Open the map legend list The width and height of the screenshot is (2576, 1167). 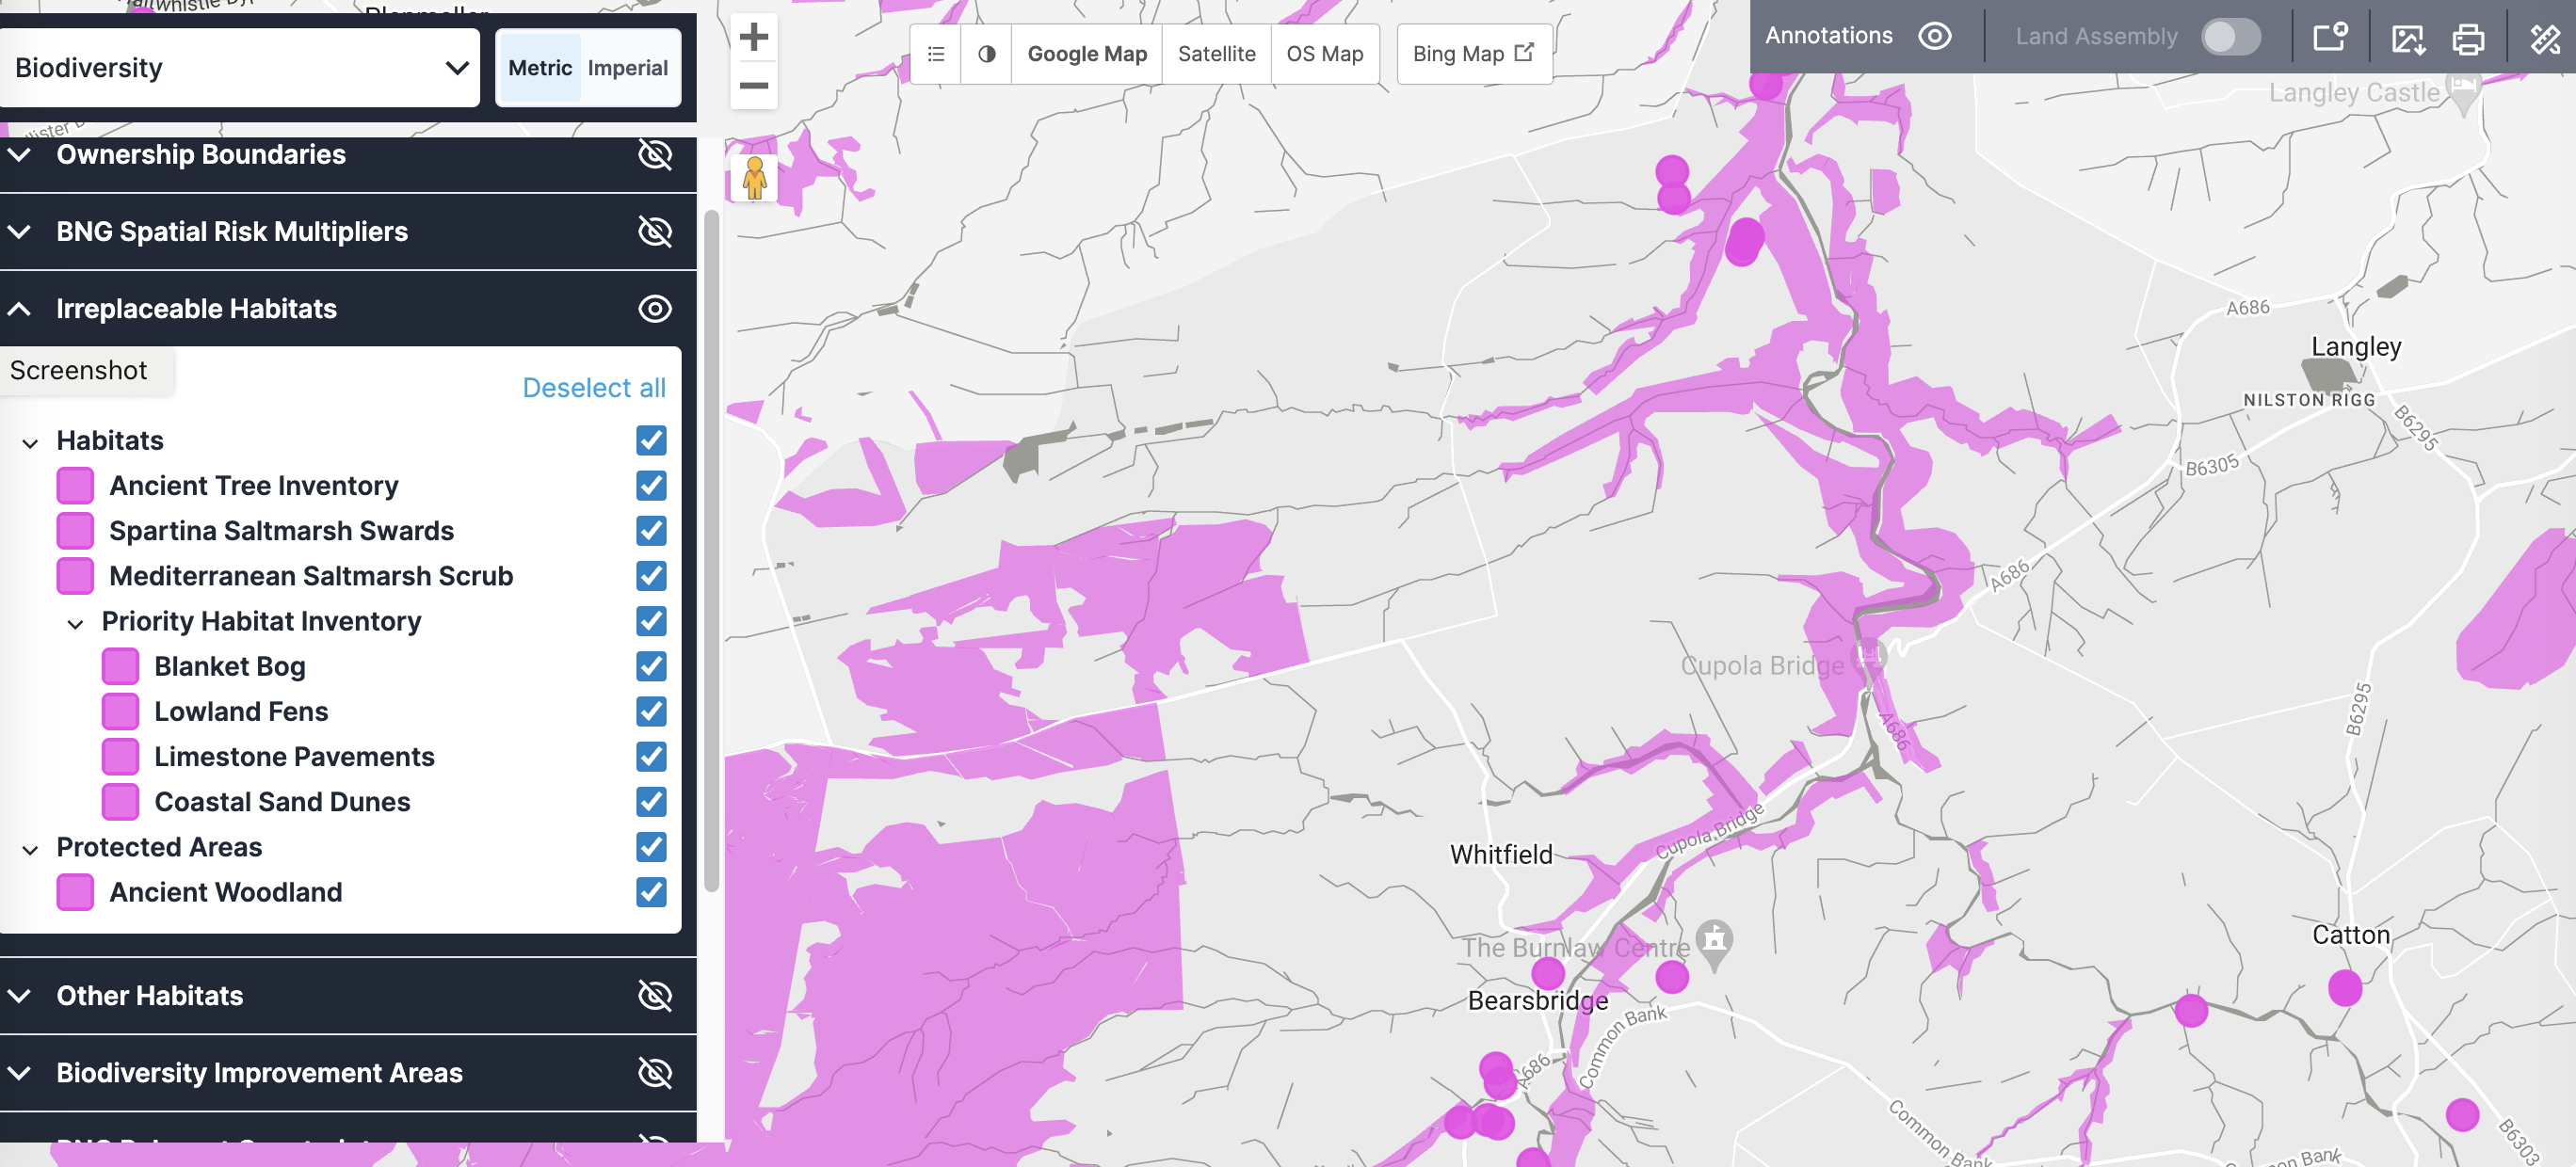tap(936, 54)
